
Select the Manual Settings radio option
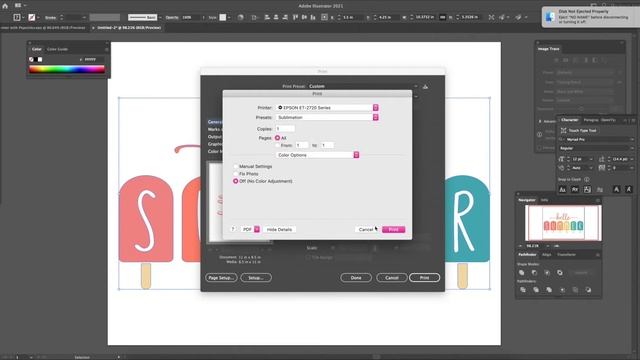(x=236, y=167)
